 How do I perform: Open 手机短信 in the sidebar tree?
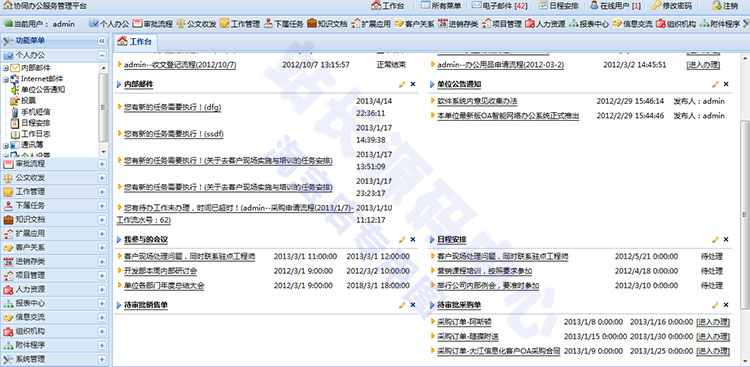tap(36, 111)
